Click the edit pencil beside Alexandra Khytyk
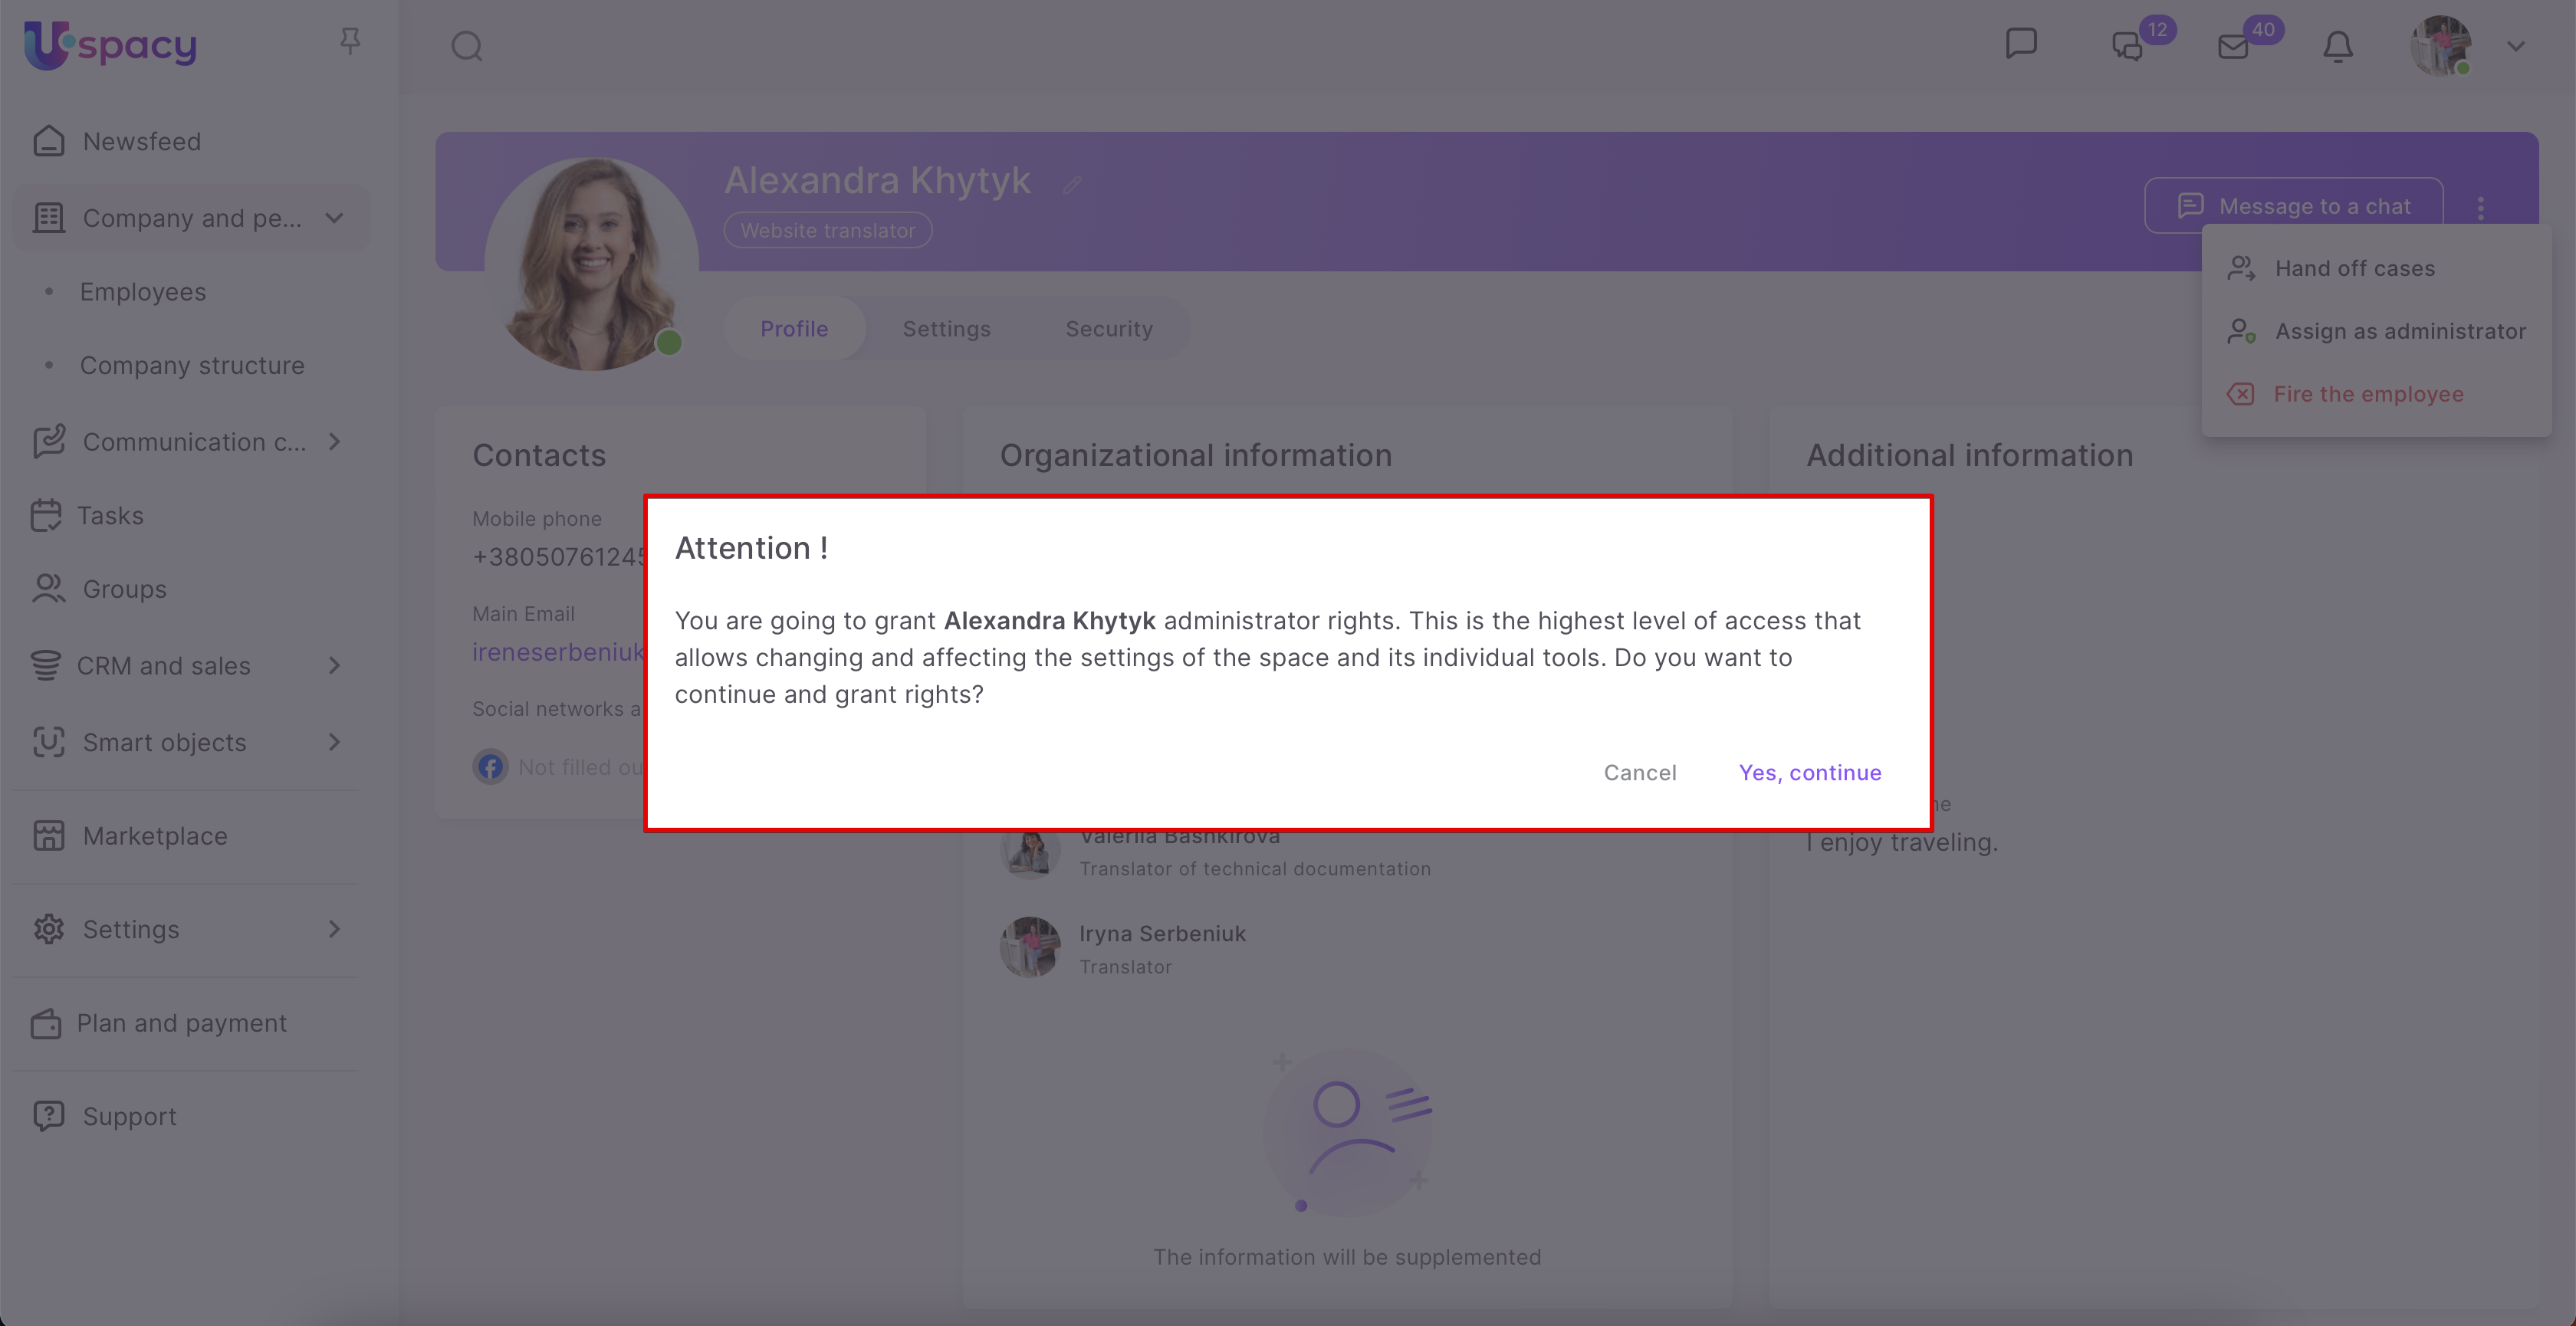Image resolution: width=2576 pixels, height=1326 pixels. click(x=1072, y=184)
